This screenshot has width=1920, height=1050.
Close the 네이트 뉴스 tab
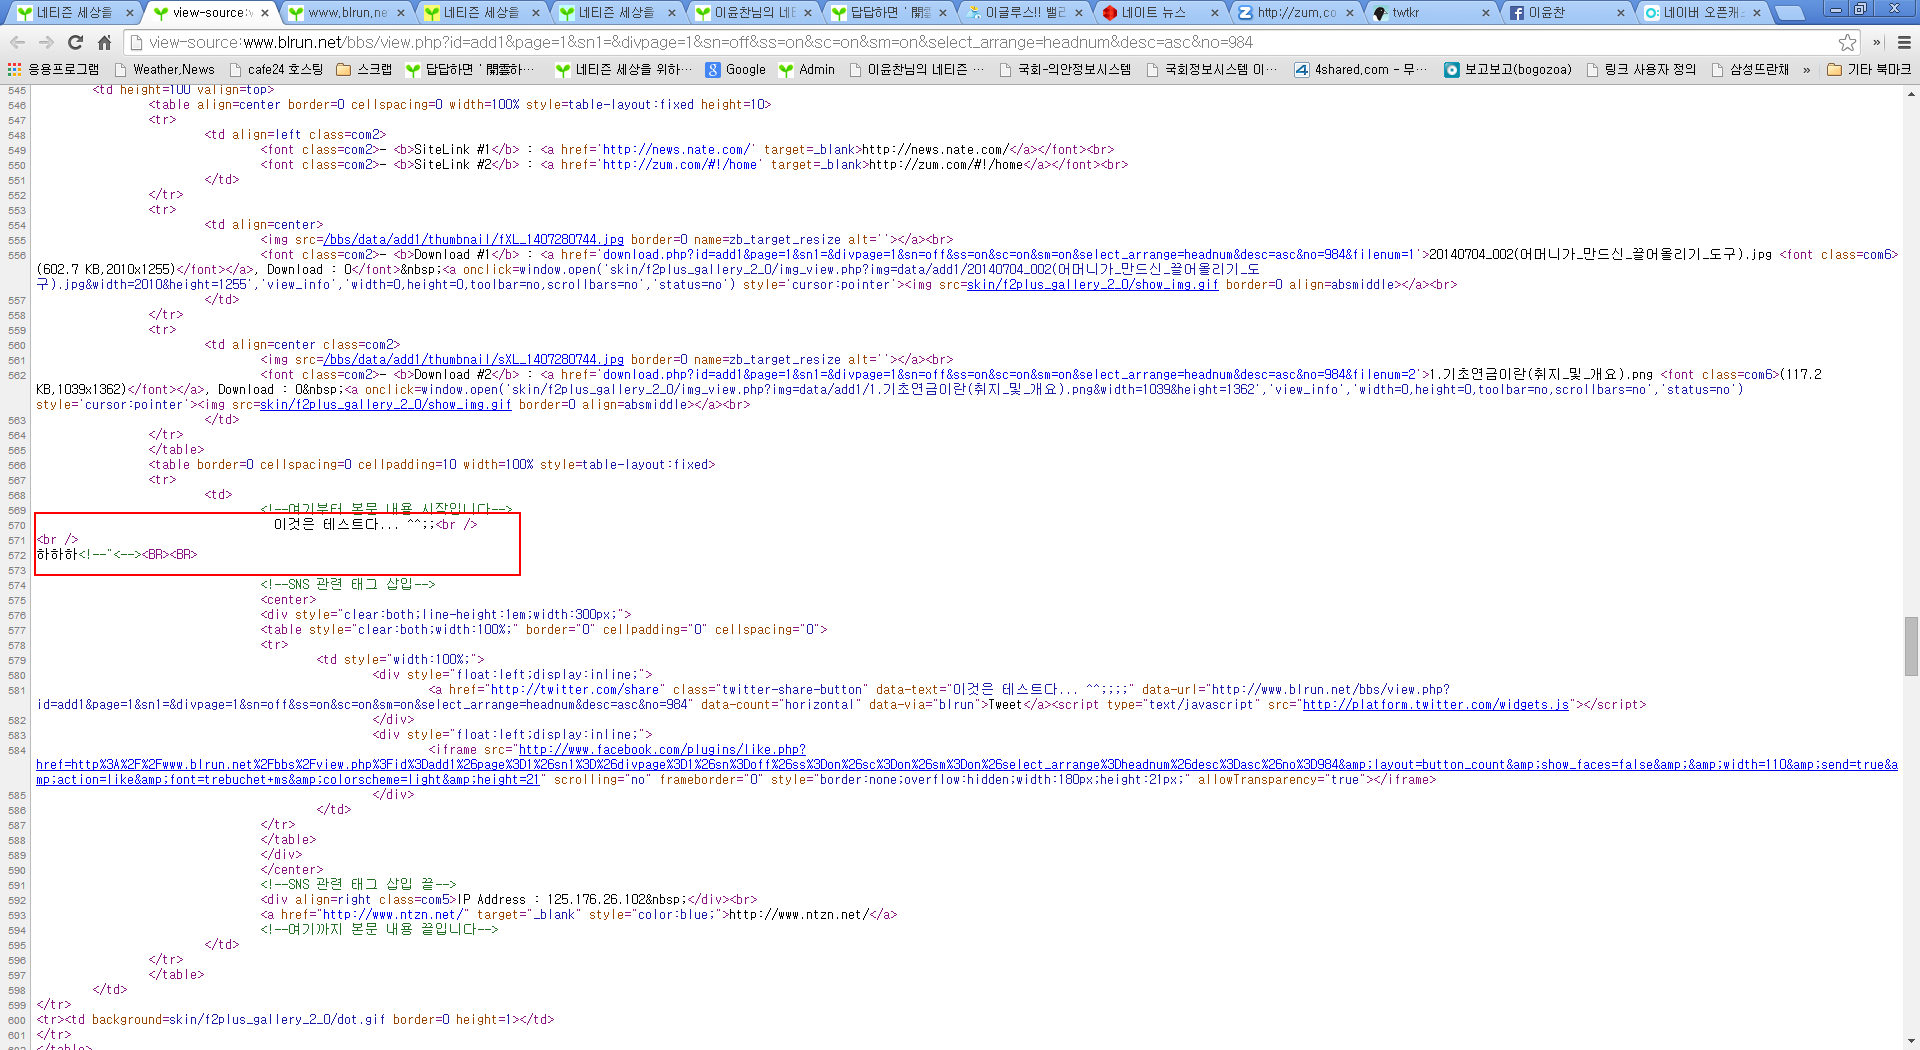point(1214,13)
